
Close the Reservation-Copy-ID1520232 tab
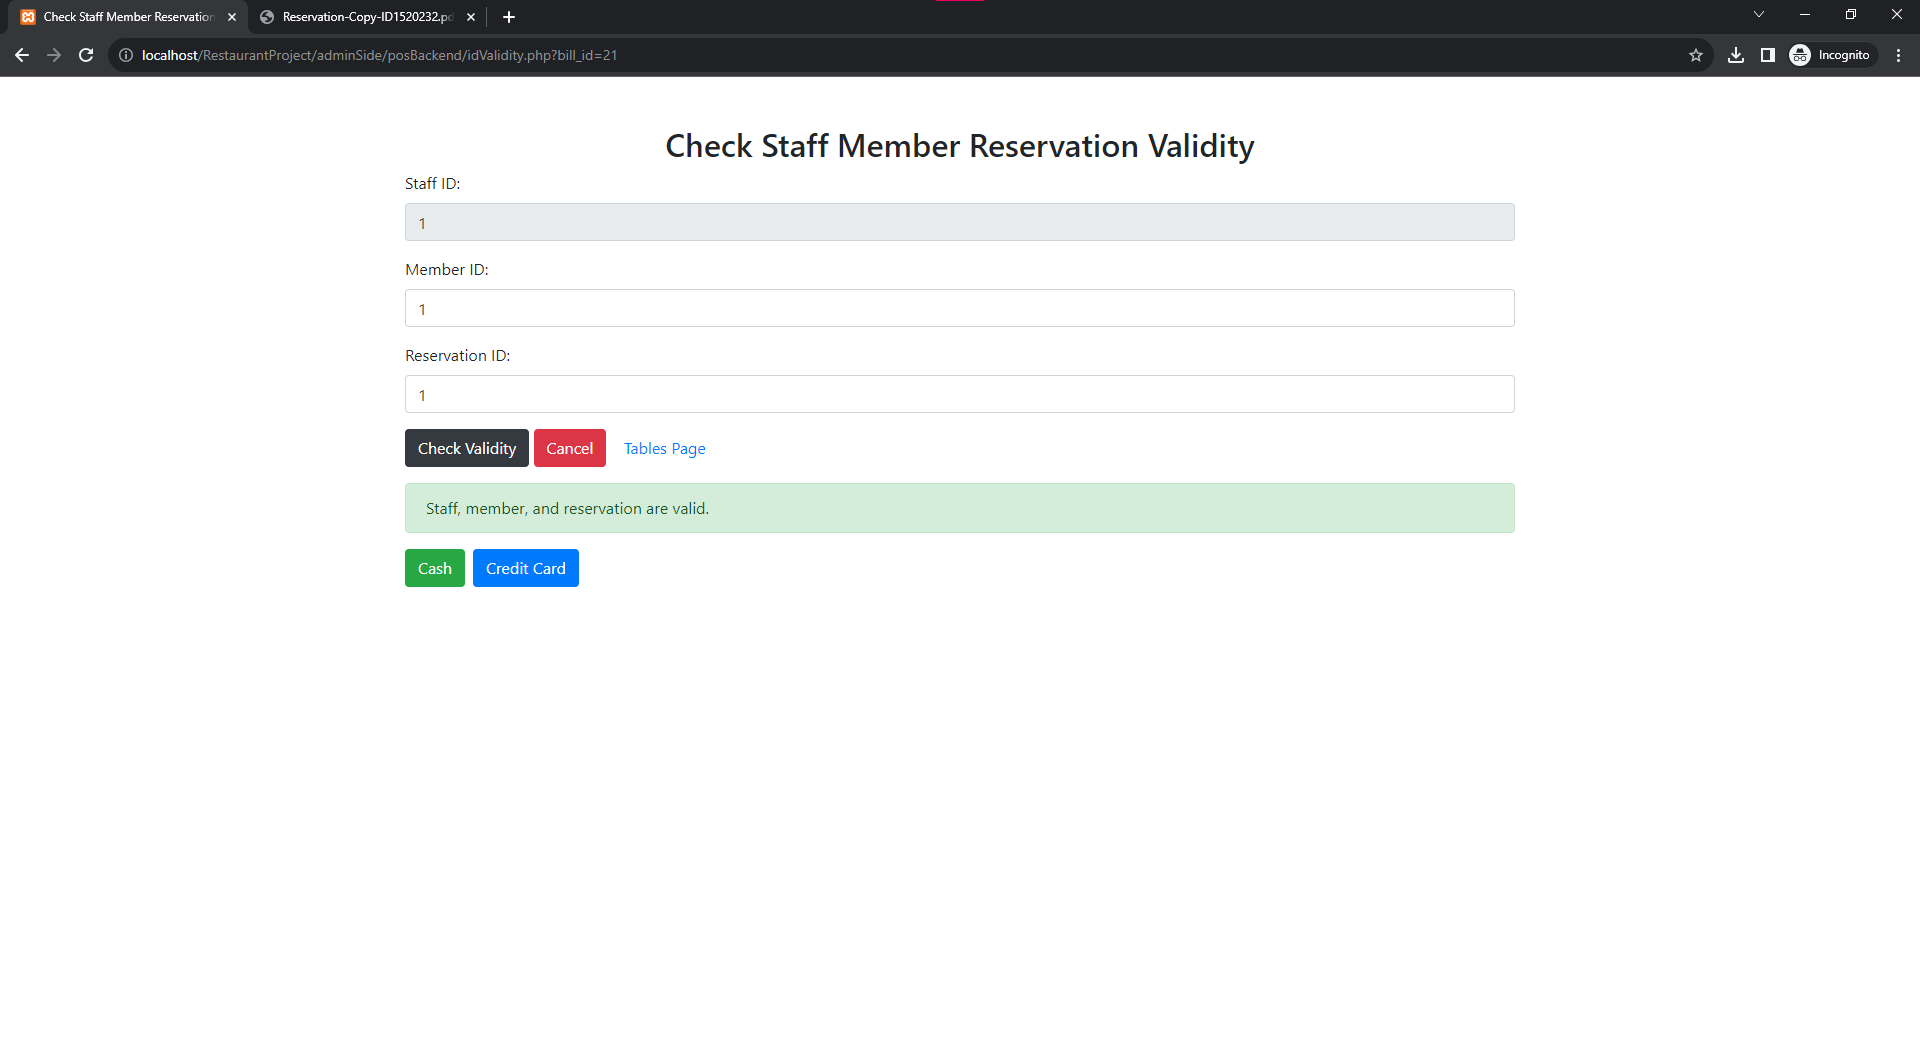(x=471, y=17)
